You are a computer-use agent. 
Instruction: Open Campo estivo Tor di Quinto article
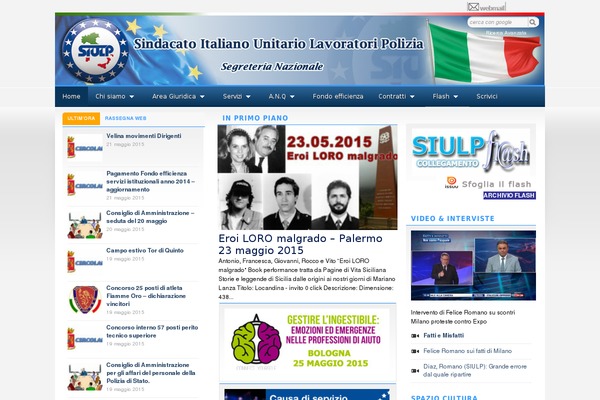pyautogui.click(x=145, y=250)
